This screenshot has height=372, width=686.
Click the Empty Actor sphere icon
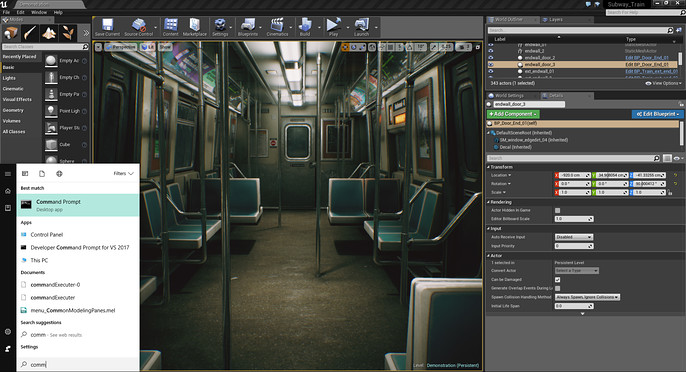(51, 61)
